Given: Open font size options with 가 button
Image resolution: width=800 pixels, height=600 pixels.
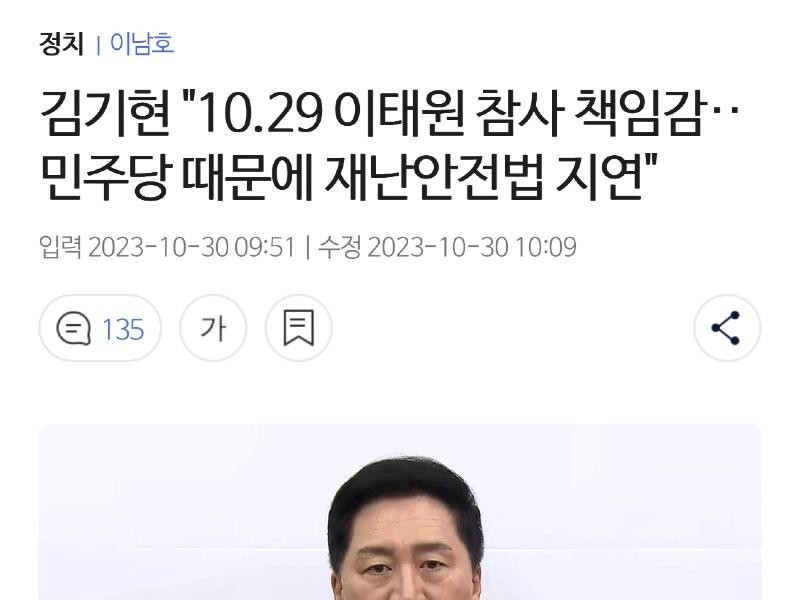Looking at the screenshot, I should [x=213, y=328].
